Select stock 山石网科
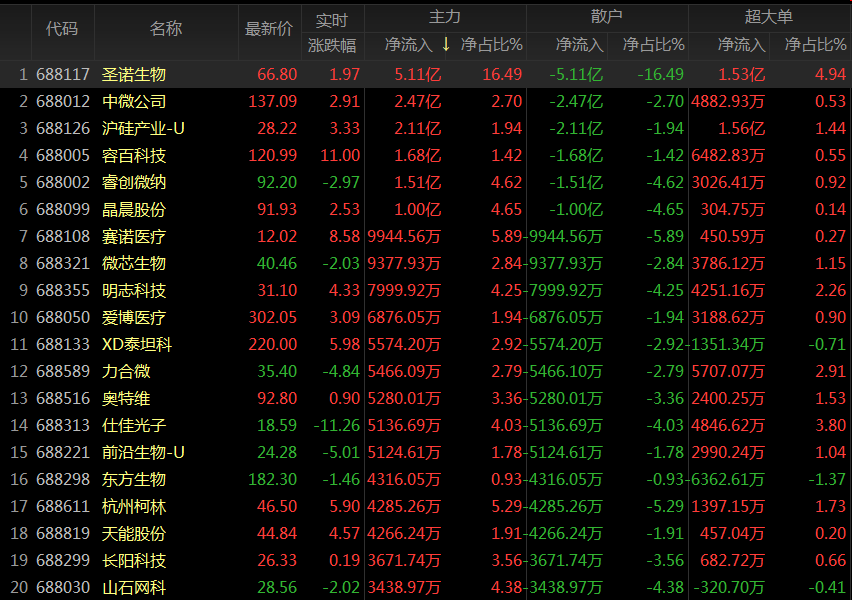This screenshot has height=600, width=852. click(x=134, y=588)
